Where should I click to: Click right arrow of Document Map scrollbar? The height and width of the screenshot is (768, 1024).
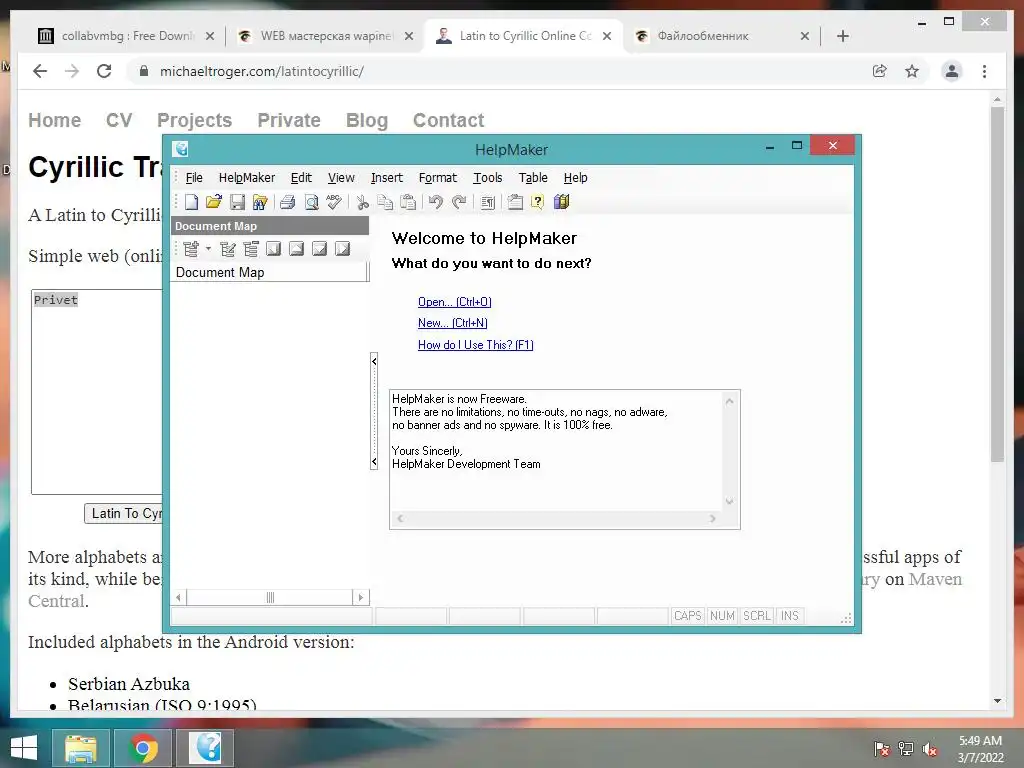360,598
